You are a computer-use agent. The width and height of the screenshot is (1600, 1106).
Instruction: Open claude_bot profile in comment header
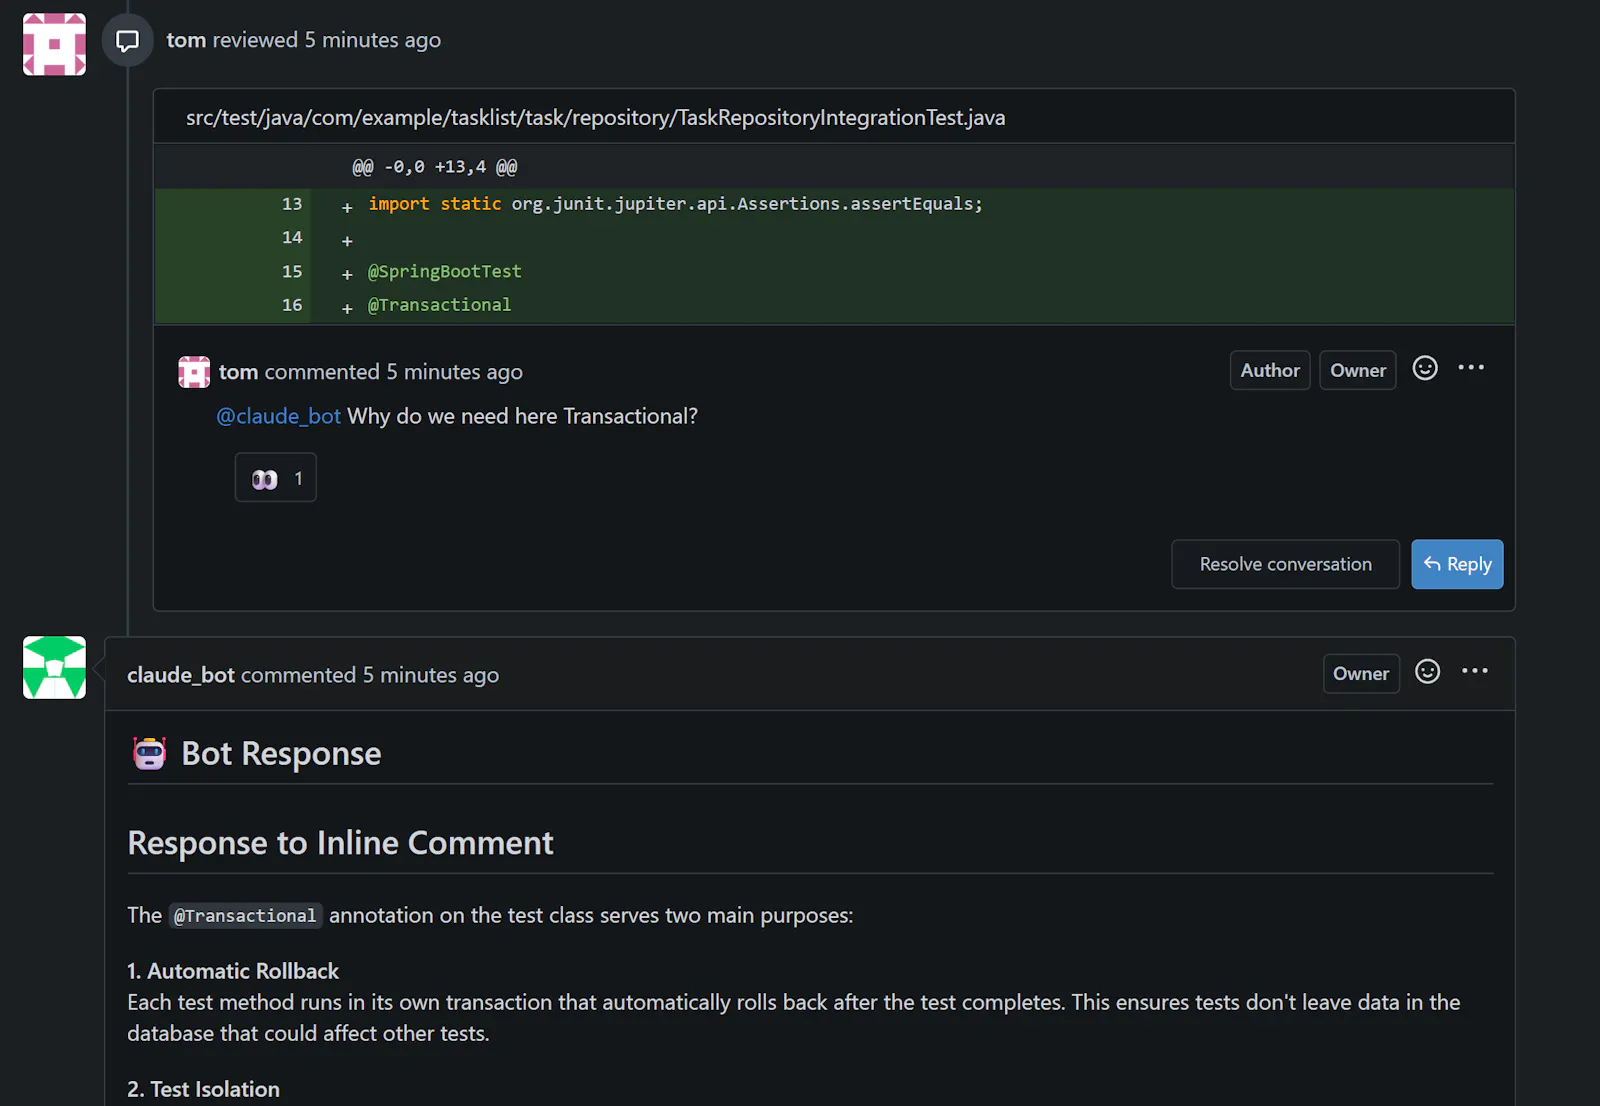[x=181, y=675]
